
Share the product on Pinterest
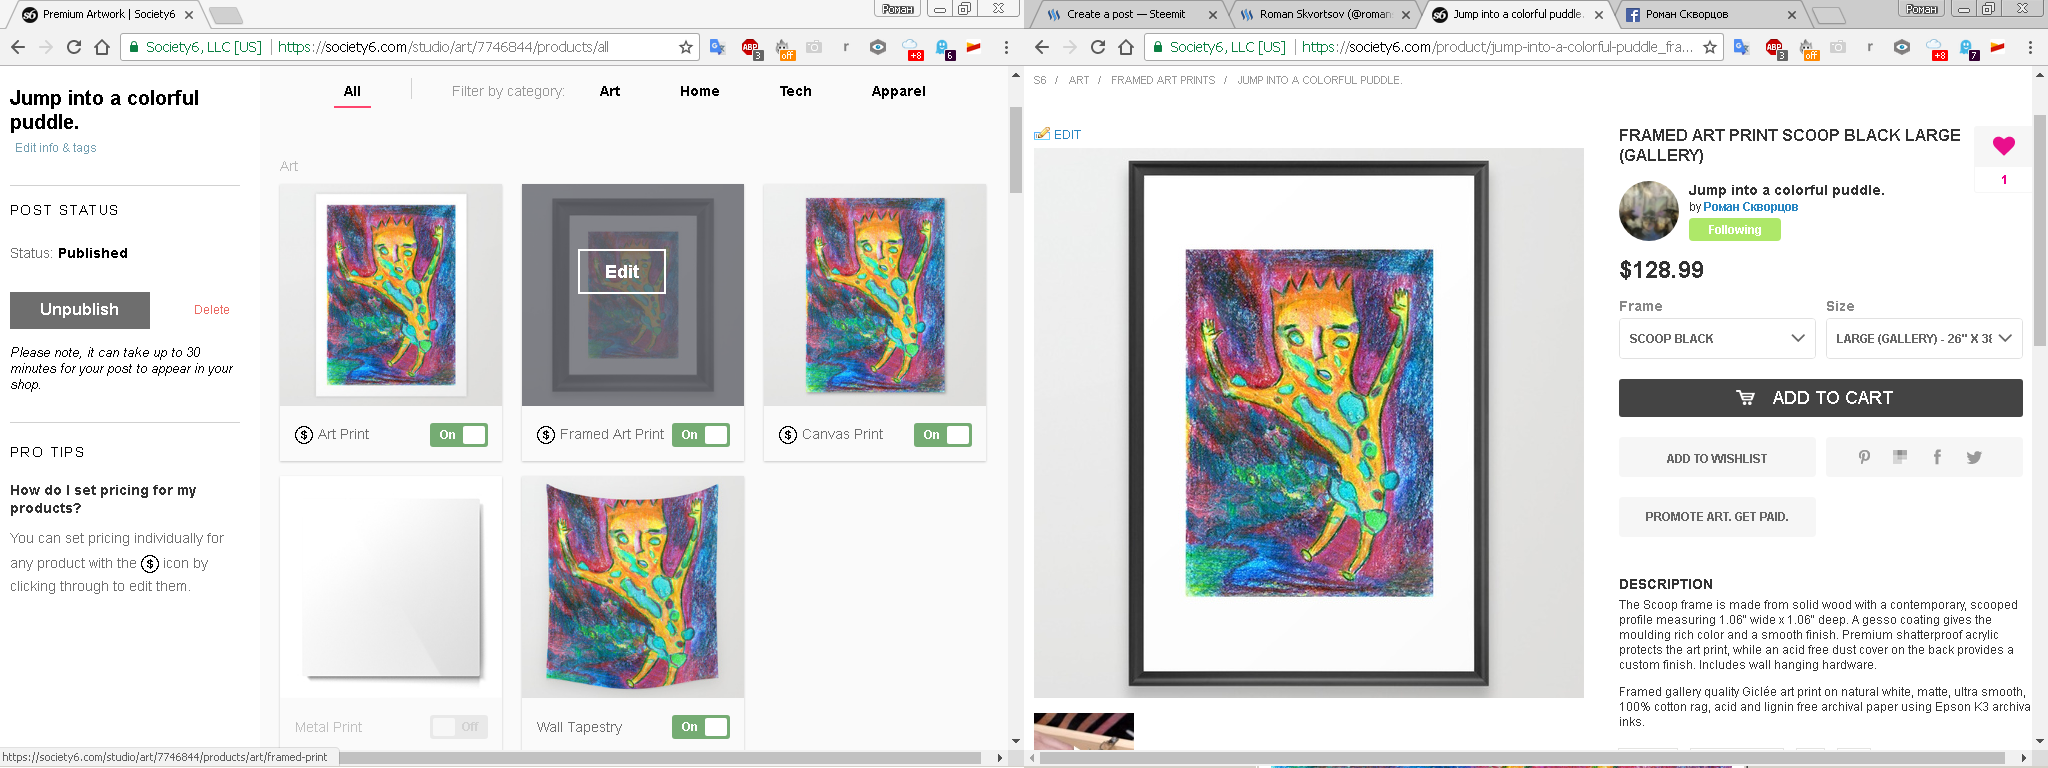coord(1864,457)
